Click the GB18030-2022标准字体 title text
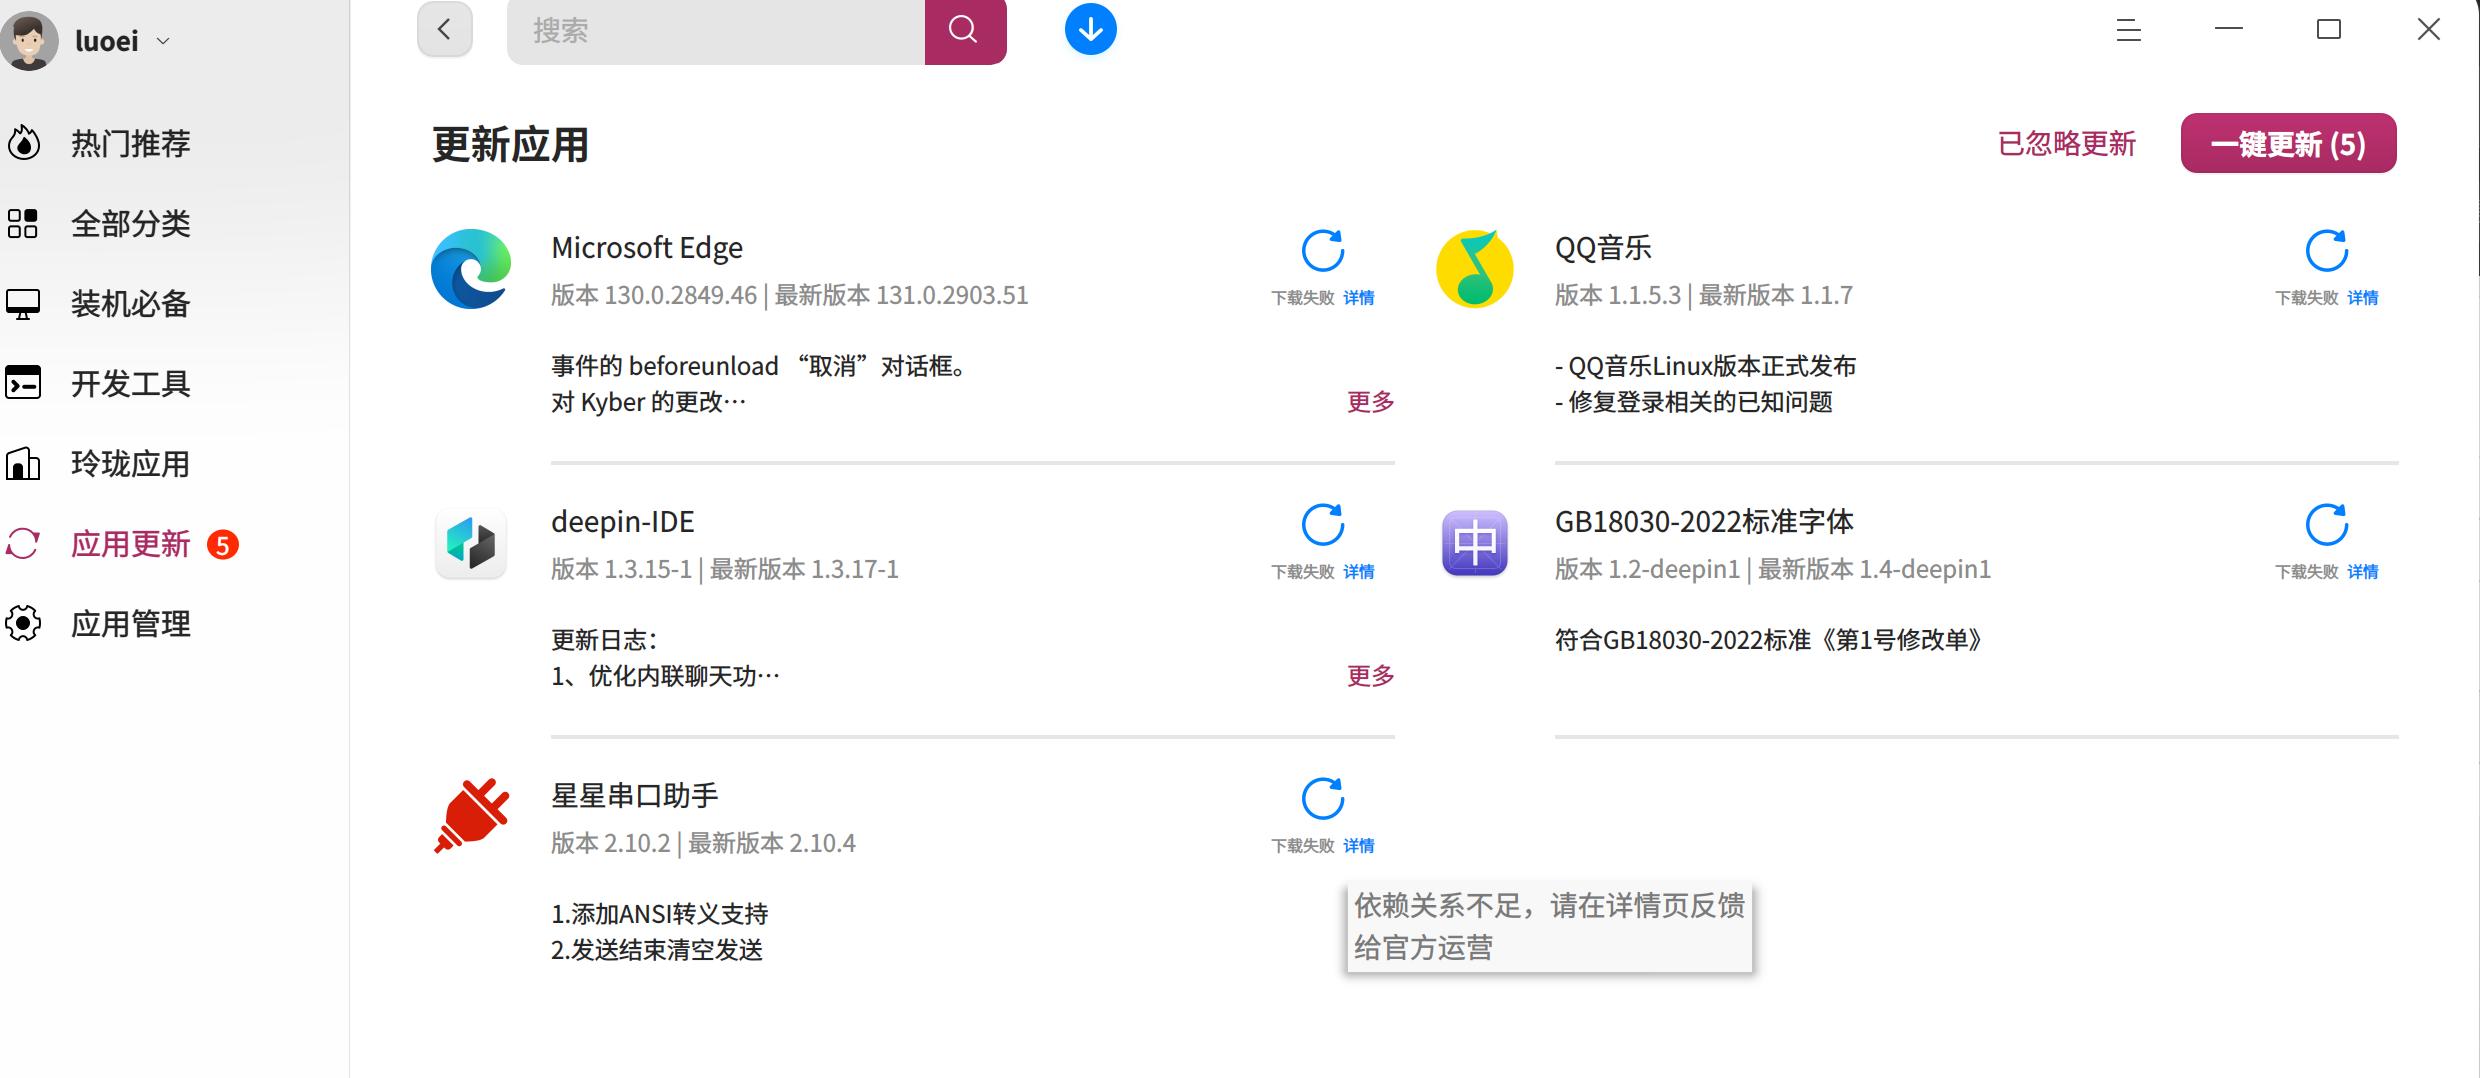The width and height of the screenshot is (2480, 1078). click(1704, 522)
